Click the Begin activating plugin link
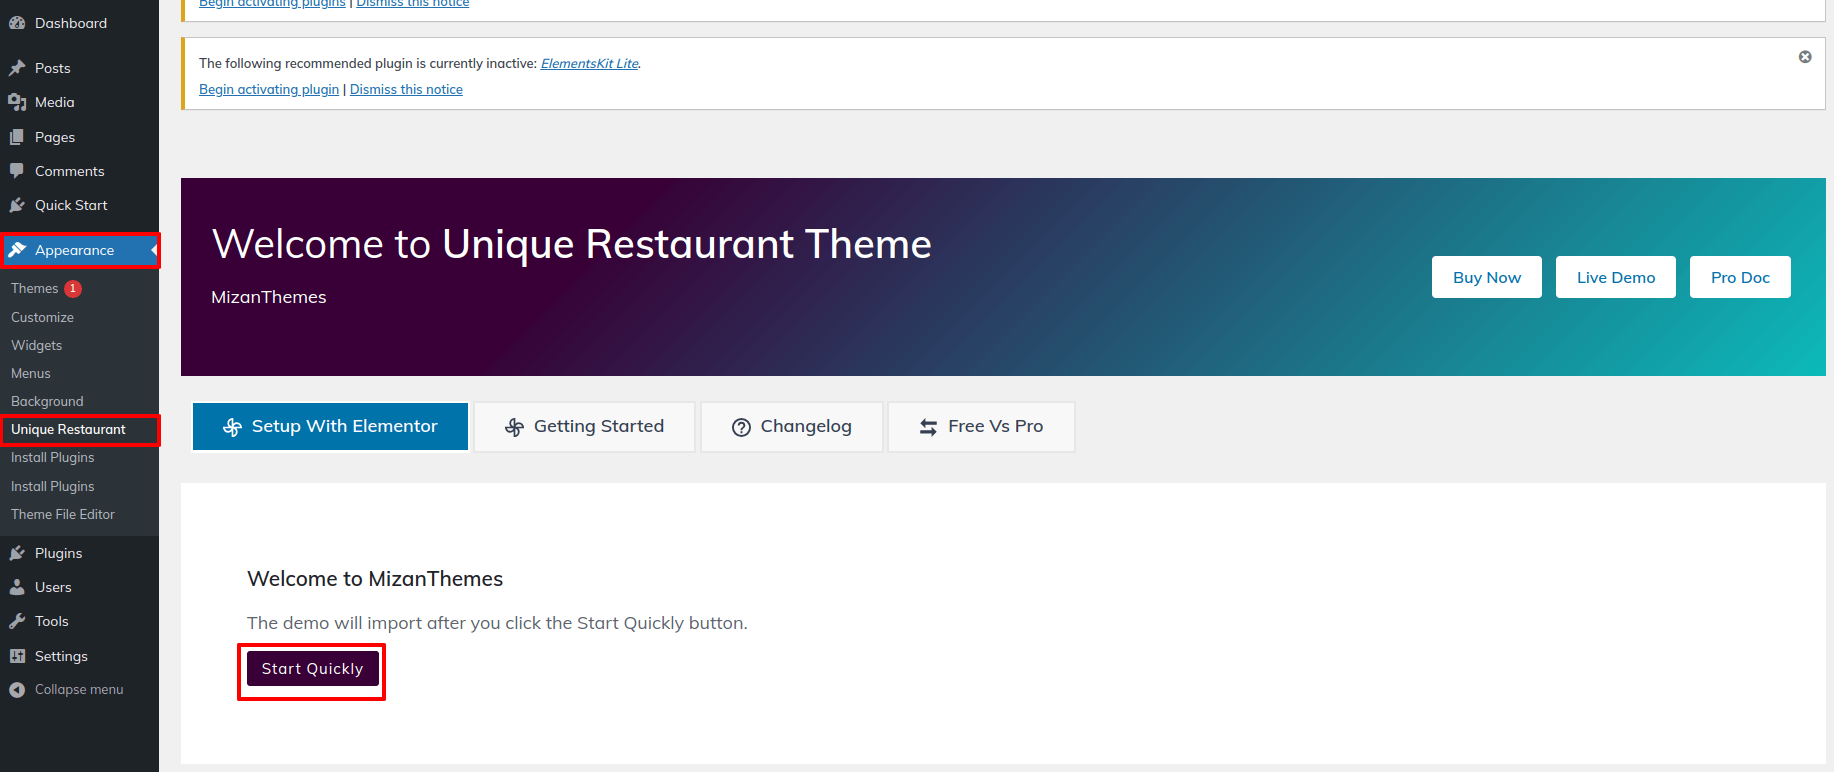The image size is (1834, 772). [x=269, y=90]
